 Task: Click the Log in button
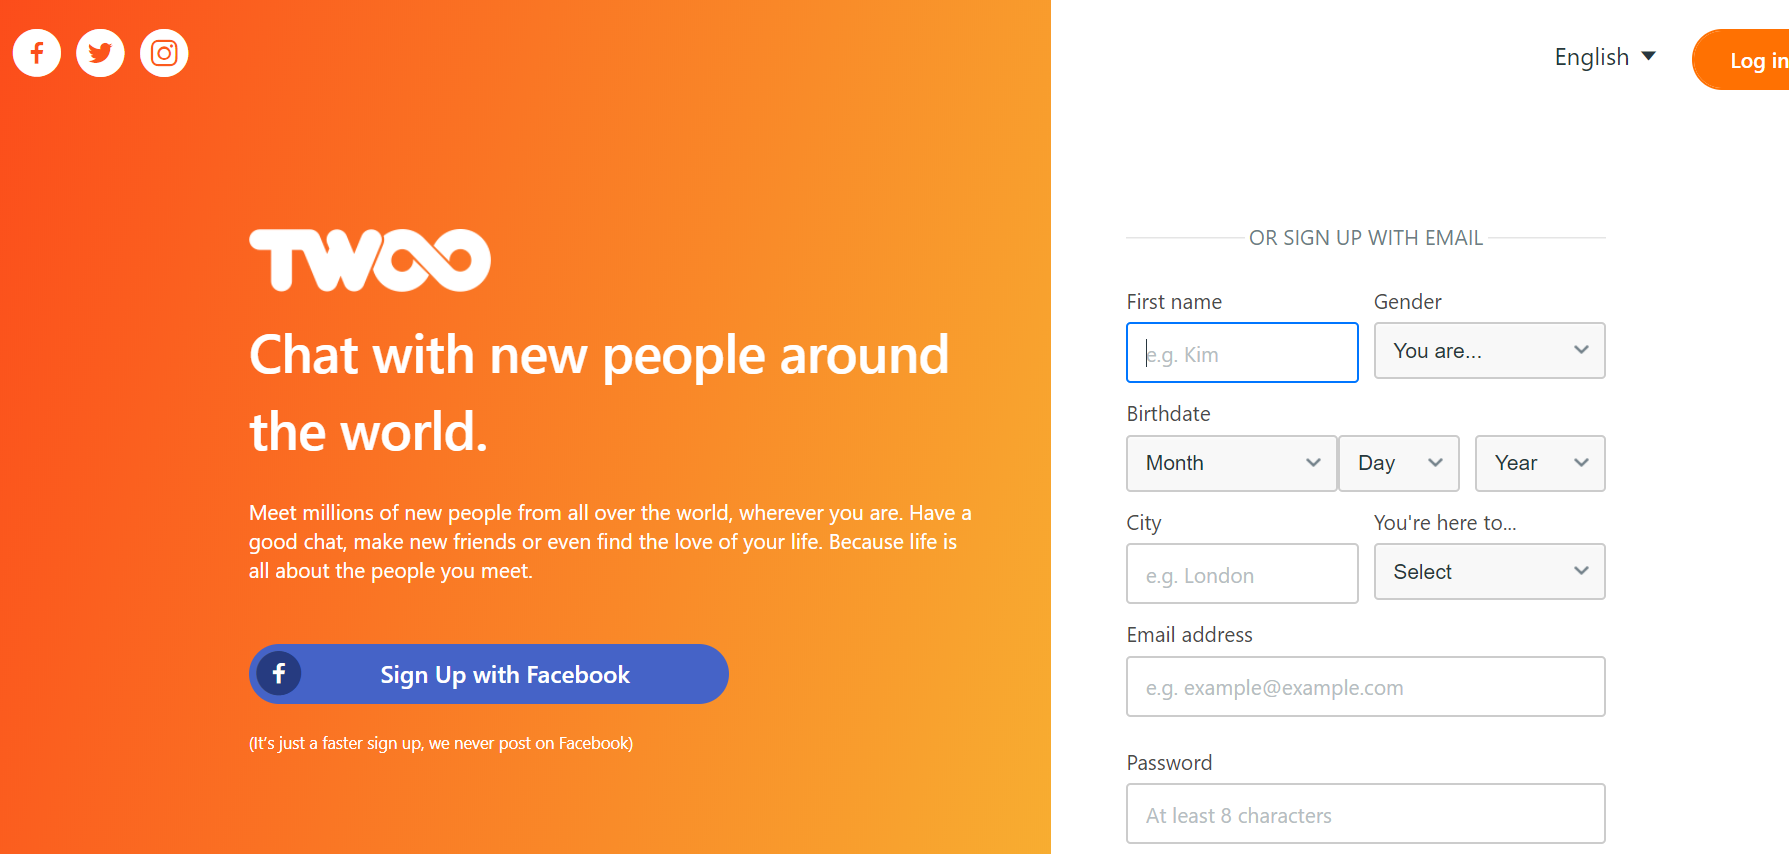pos(1741,60)
